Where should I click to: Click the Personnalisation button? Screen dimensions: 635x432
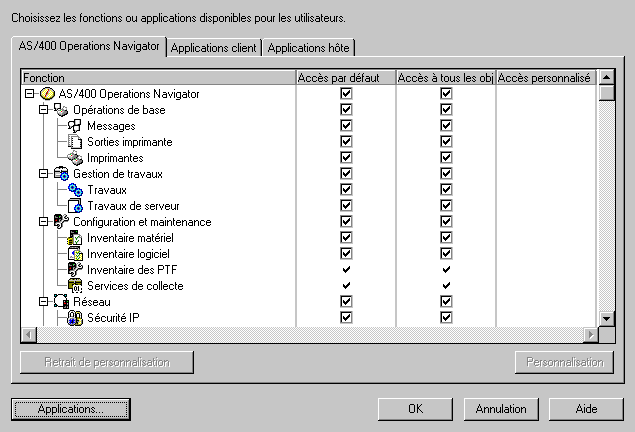pyautogui.click(x=565, y=362)
